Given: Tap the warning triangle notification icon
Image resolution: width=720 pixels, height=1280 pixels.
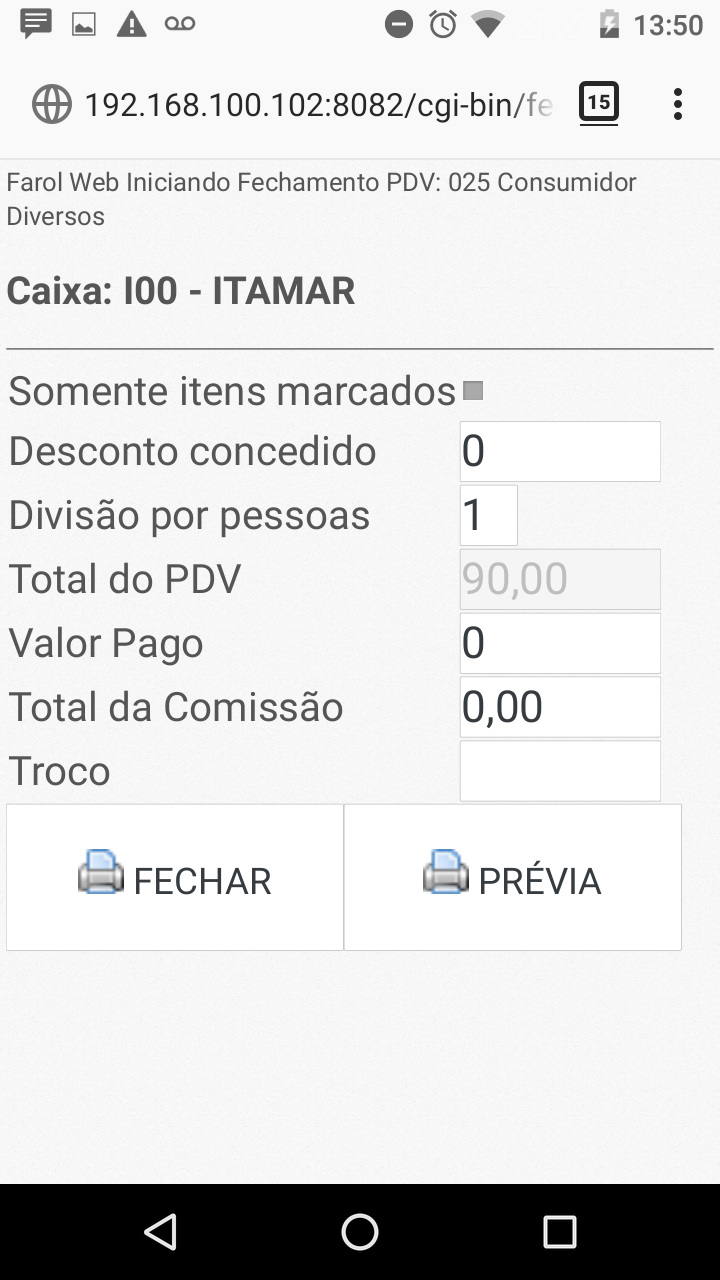Looking at the screenshot, I should click(x=131, y=25).
